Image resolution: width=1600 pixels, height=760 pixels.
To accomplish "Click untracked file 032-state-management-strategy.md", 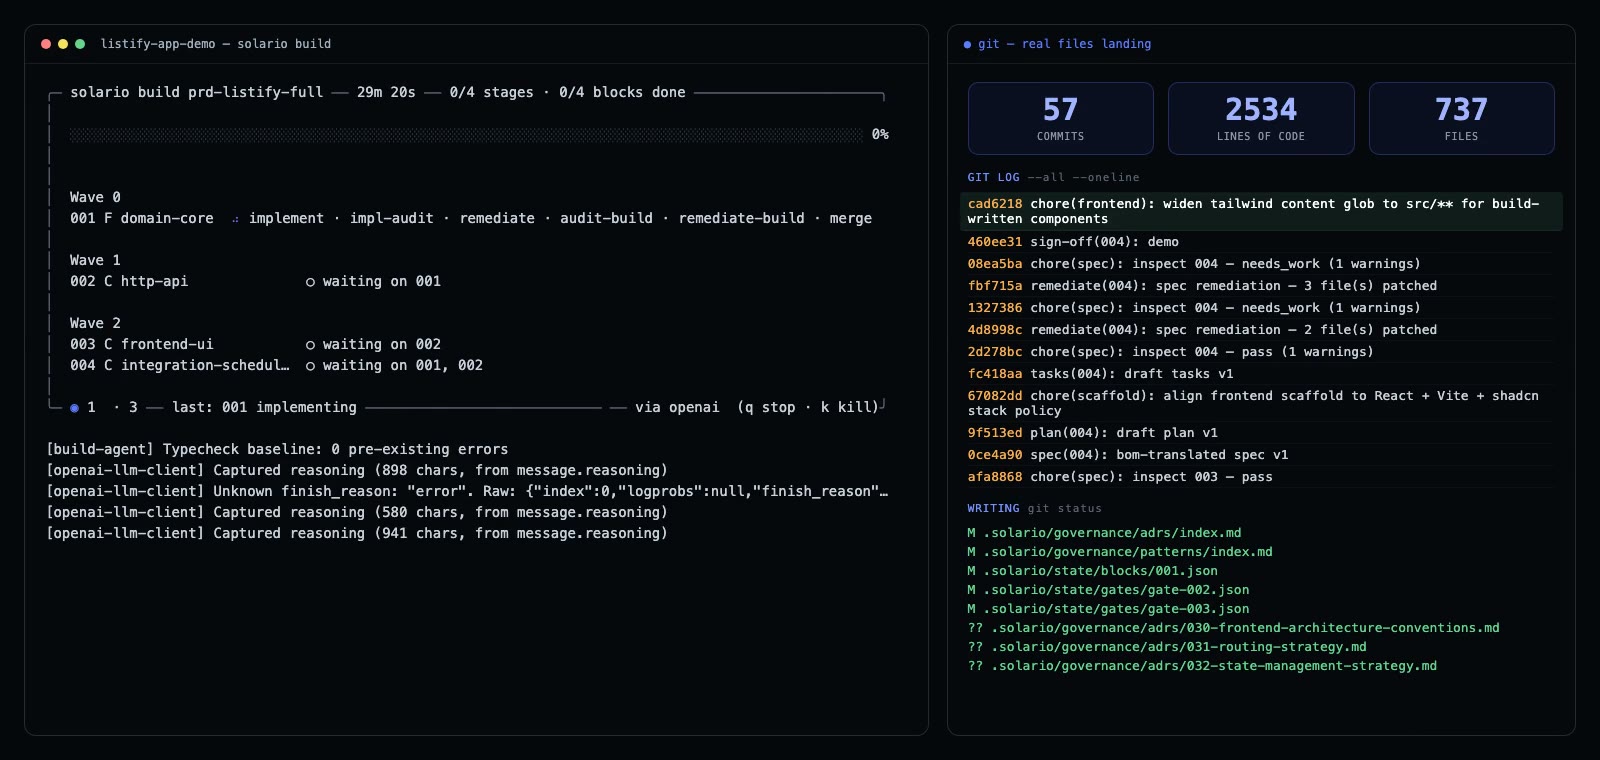I will (x=1202, y=666).
